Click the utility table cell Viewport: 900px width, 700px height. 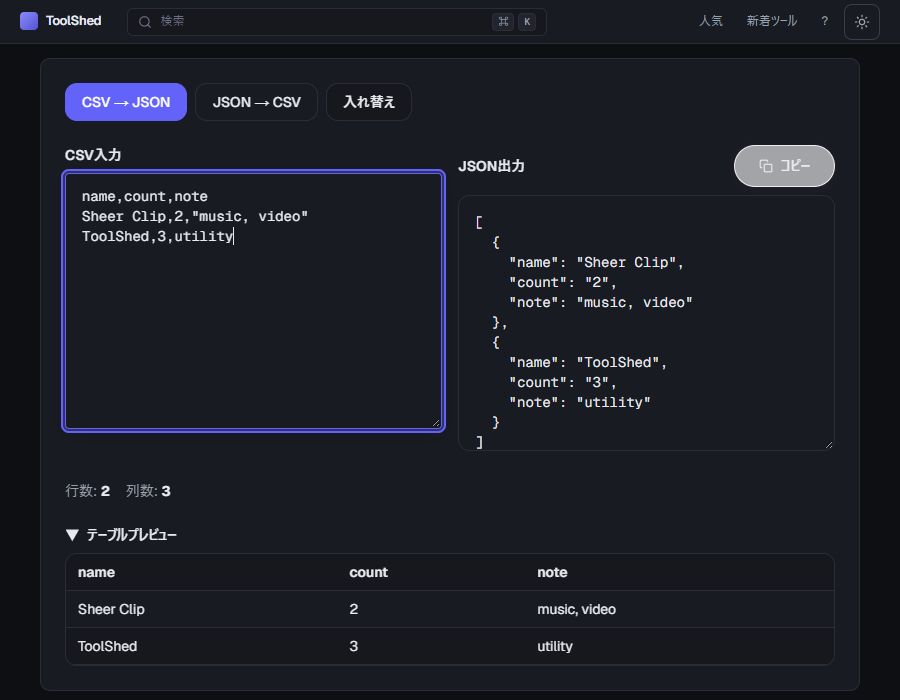tap(555, 647)
